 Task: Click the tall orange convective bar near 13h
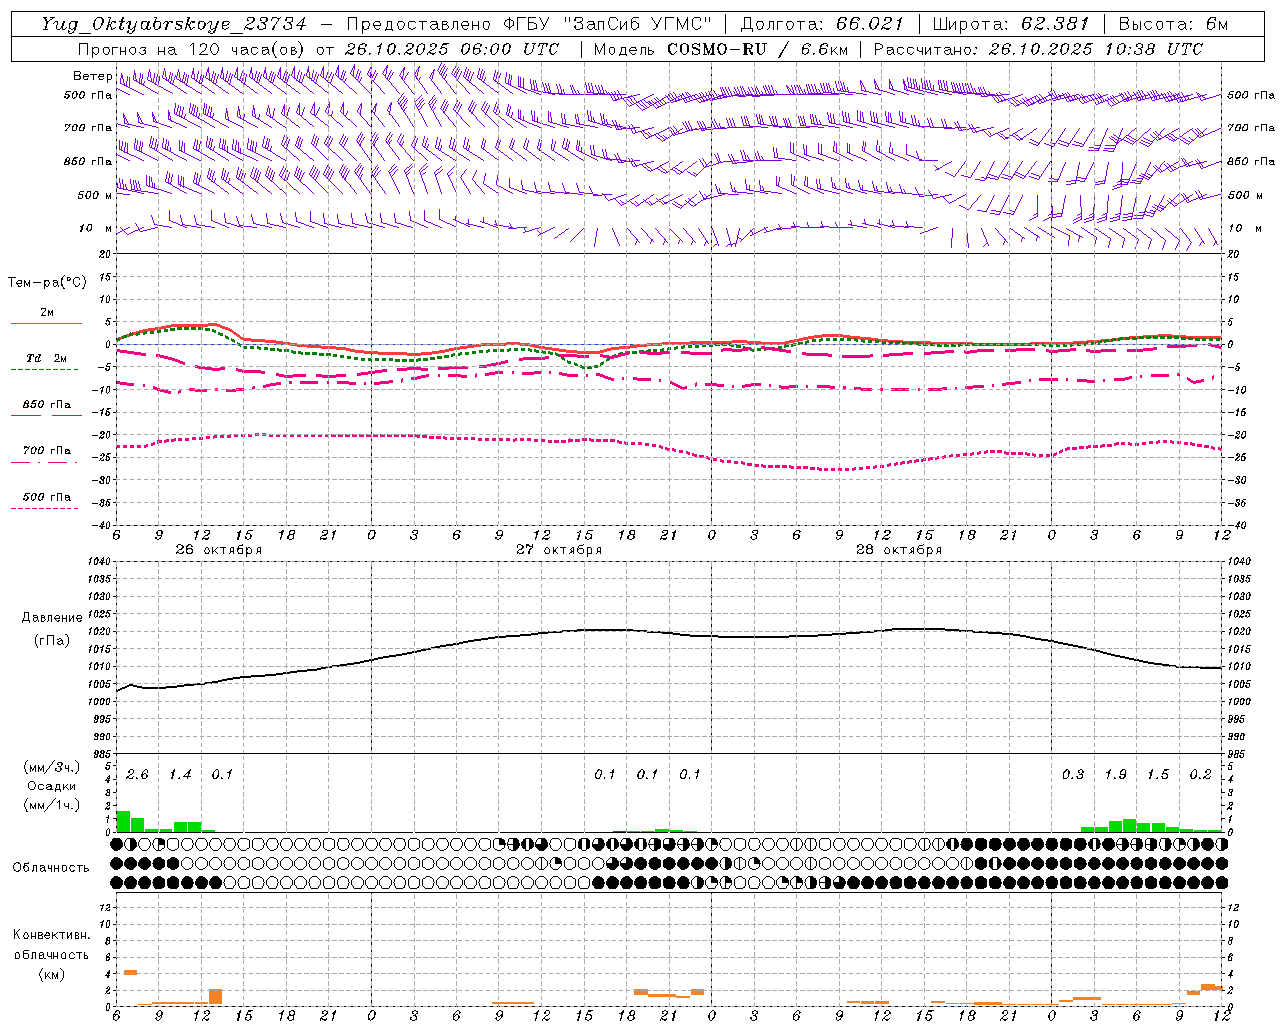[x=216, y=997]
